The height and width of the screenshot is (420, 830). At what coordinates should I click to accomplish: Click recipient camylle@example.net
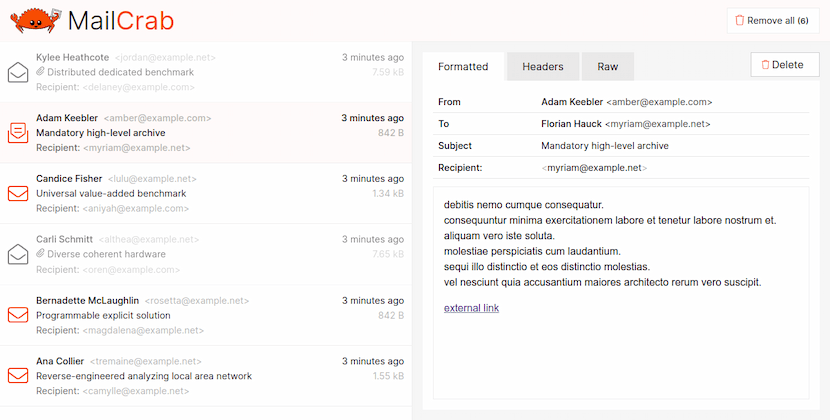[136, 391]
